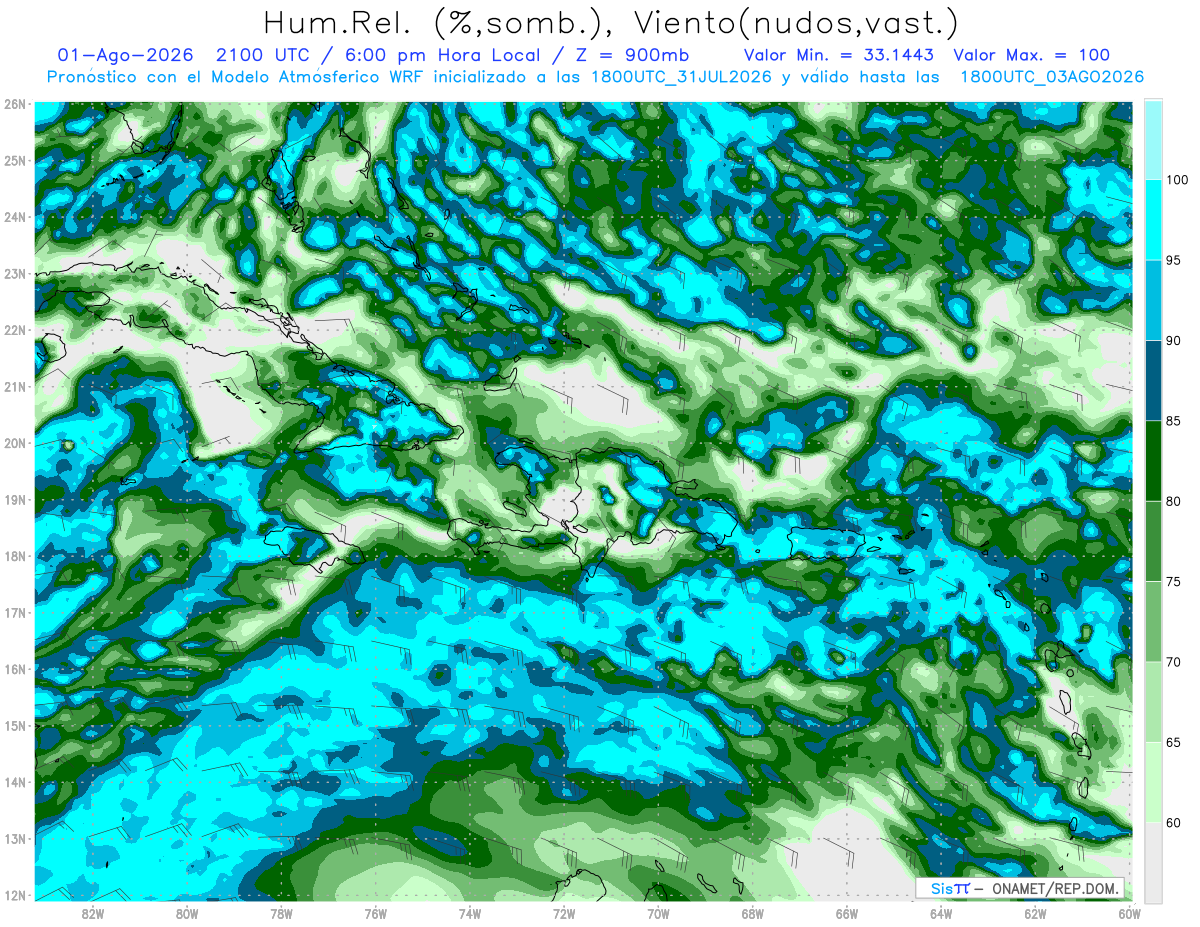Click the '76W' longitude label
The height and width of the screenshot is (927, 1200).
(x=375, y=913)
